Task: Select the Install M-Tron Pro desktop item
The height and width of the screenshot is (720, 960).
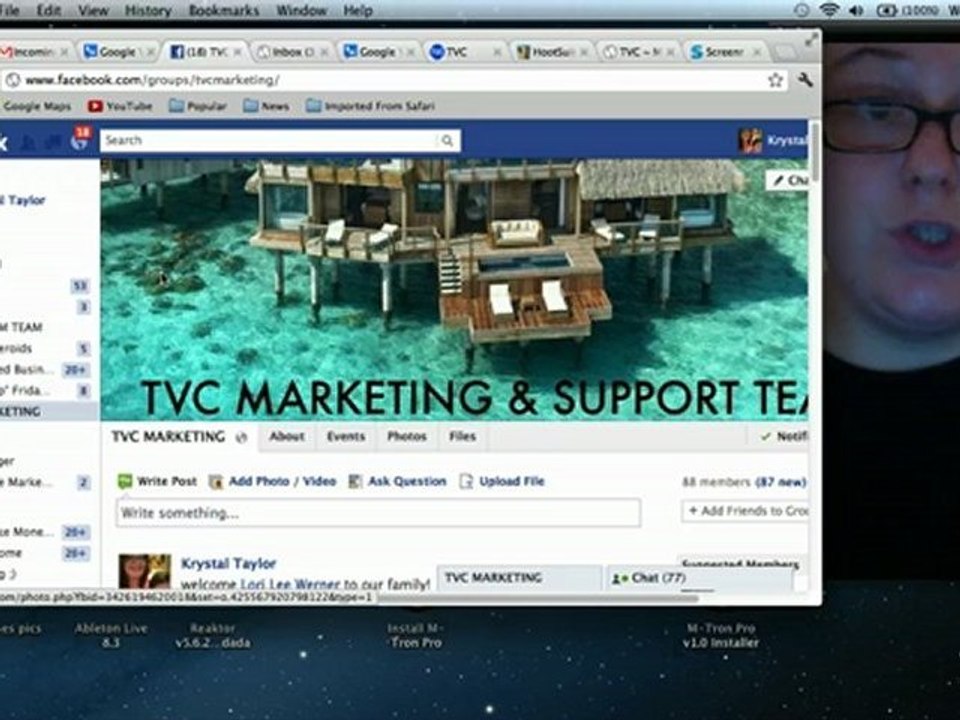Action: pos(415,635)
